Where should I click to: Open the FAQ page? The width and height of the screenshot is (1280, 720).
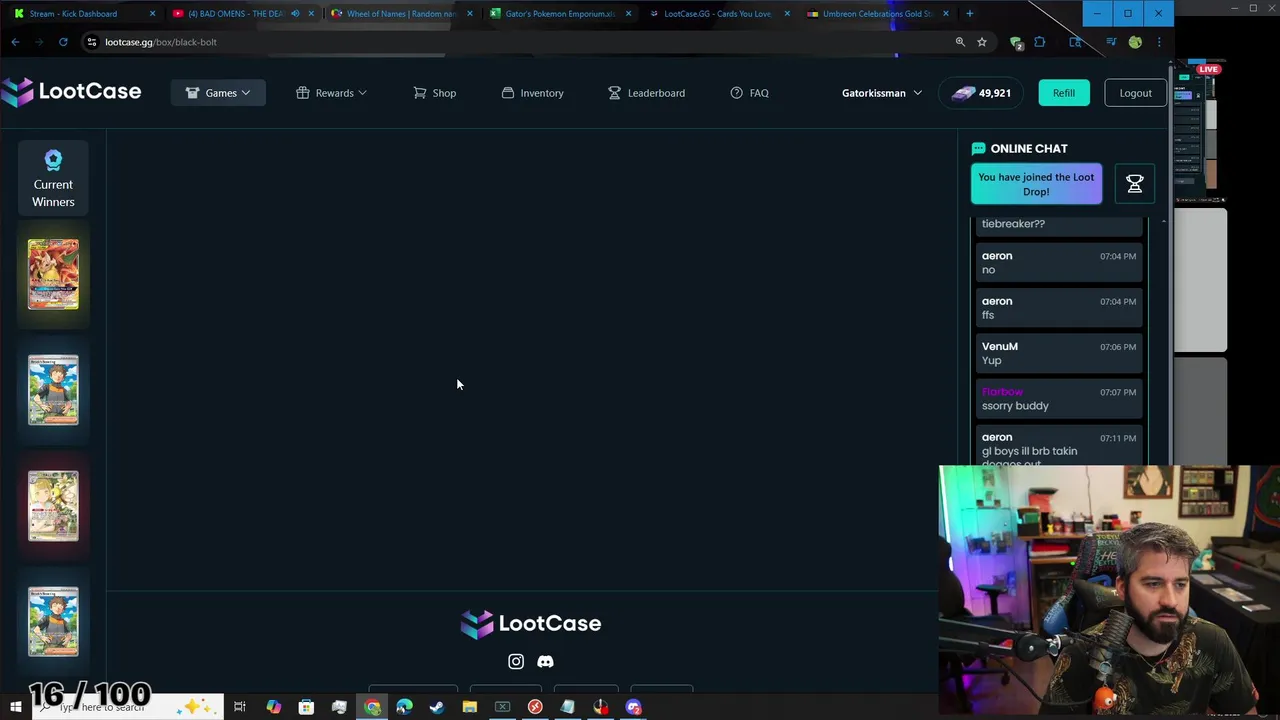(x=750, y=93)
